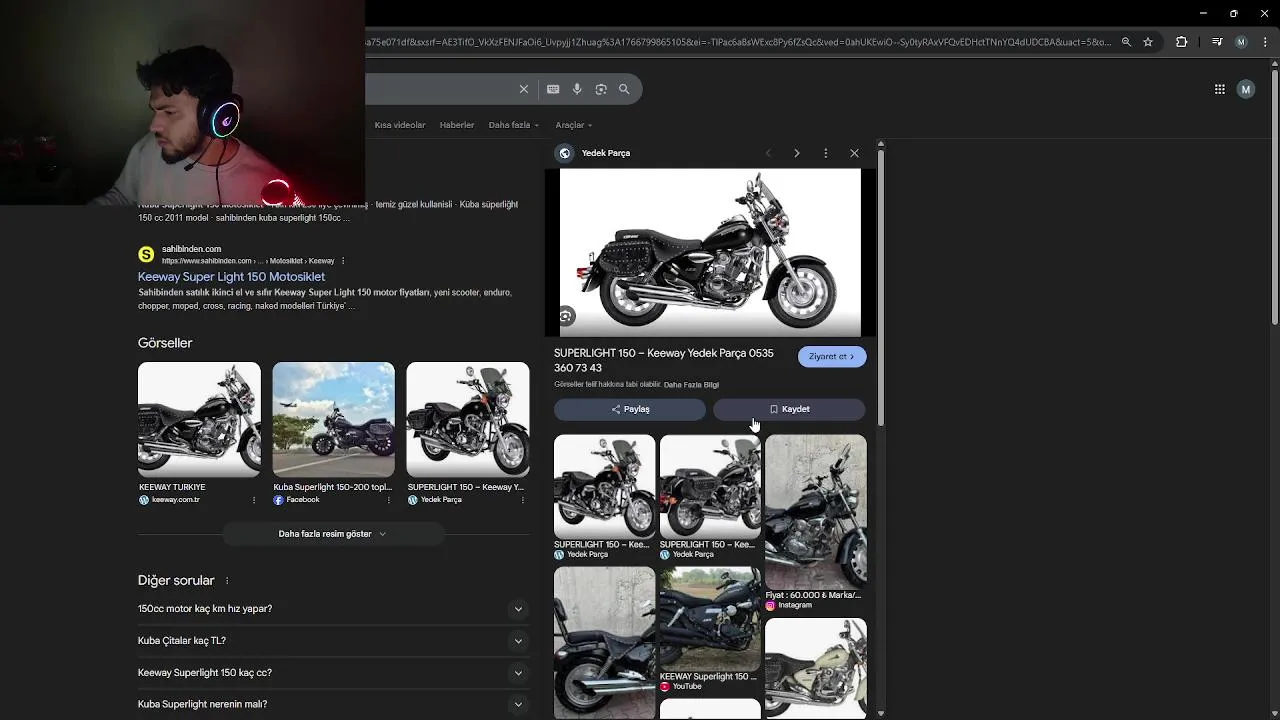Open the media controls toolbar icon
The height and width of the screenshot is (720, 1280).
(1217, 42)
